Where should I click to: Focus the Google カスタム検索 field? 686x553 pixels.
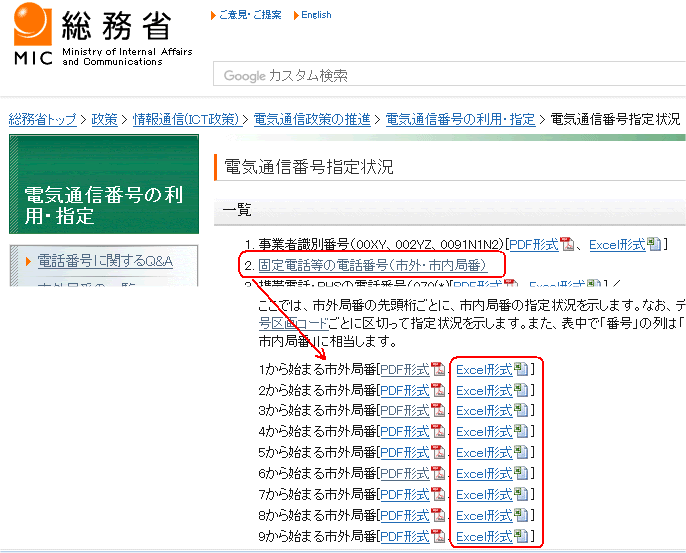click(449, 74)
